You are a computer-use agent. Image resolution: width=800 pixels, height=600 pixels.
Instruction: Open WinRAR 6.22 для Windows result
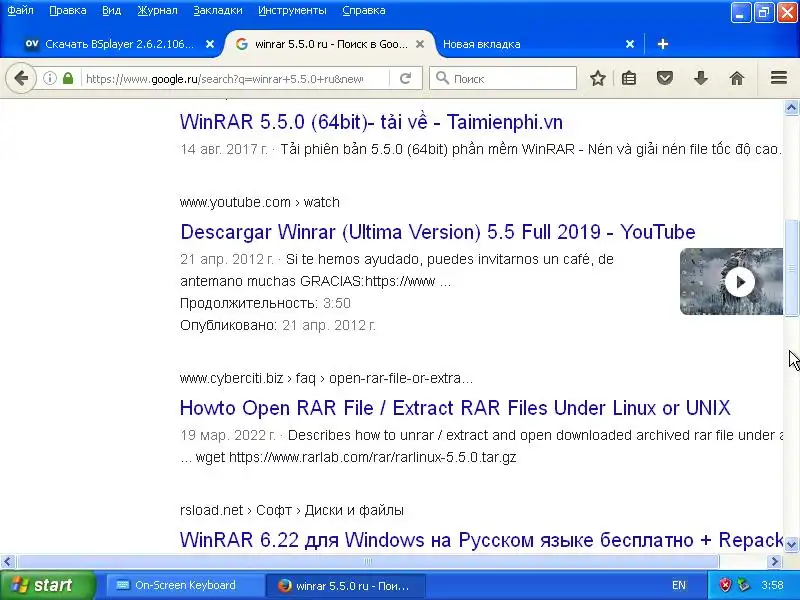pyautogui.click(x=481, y=540)
